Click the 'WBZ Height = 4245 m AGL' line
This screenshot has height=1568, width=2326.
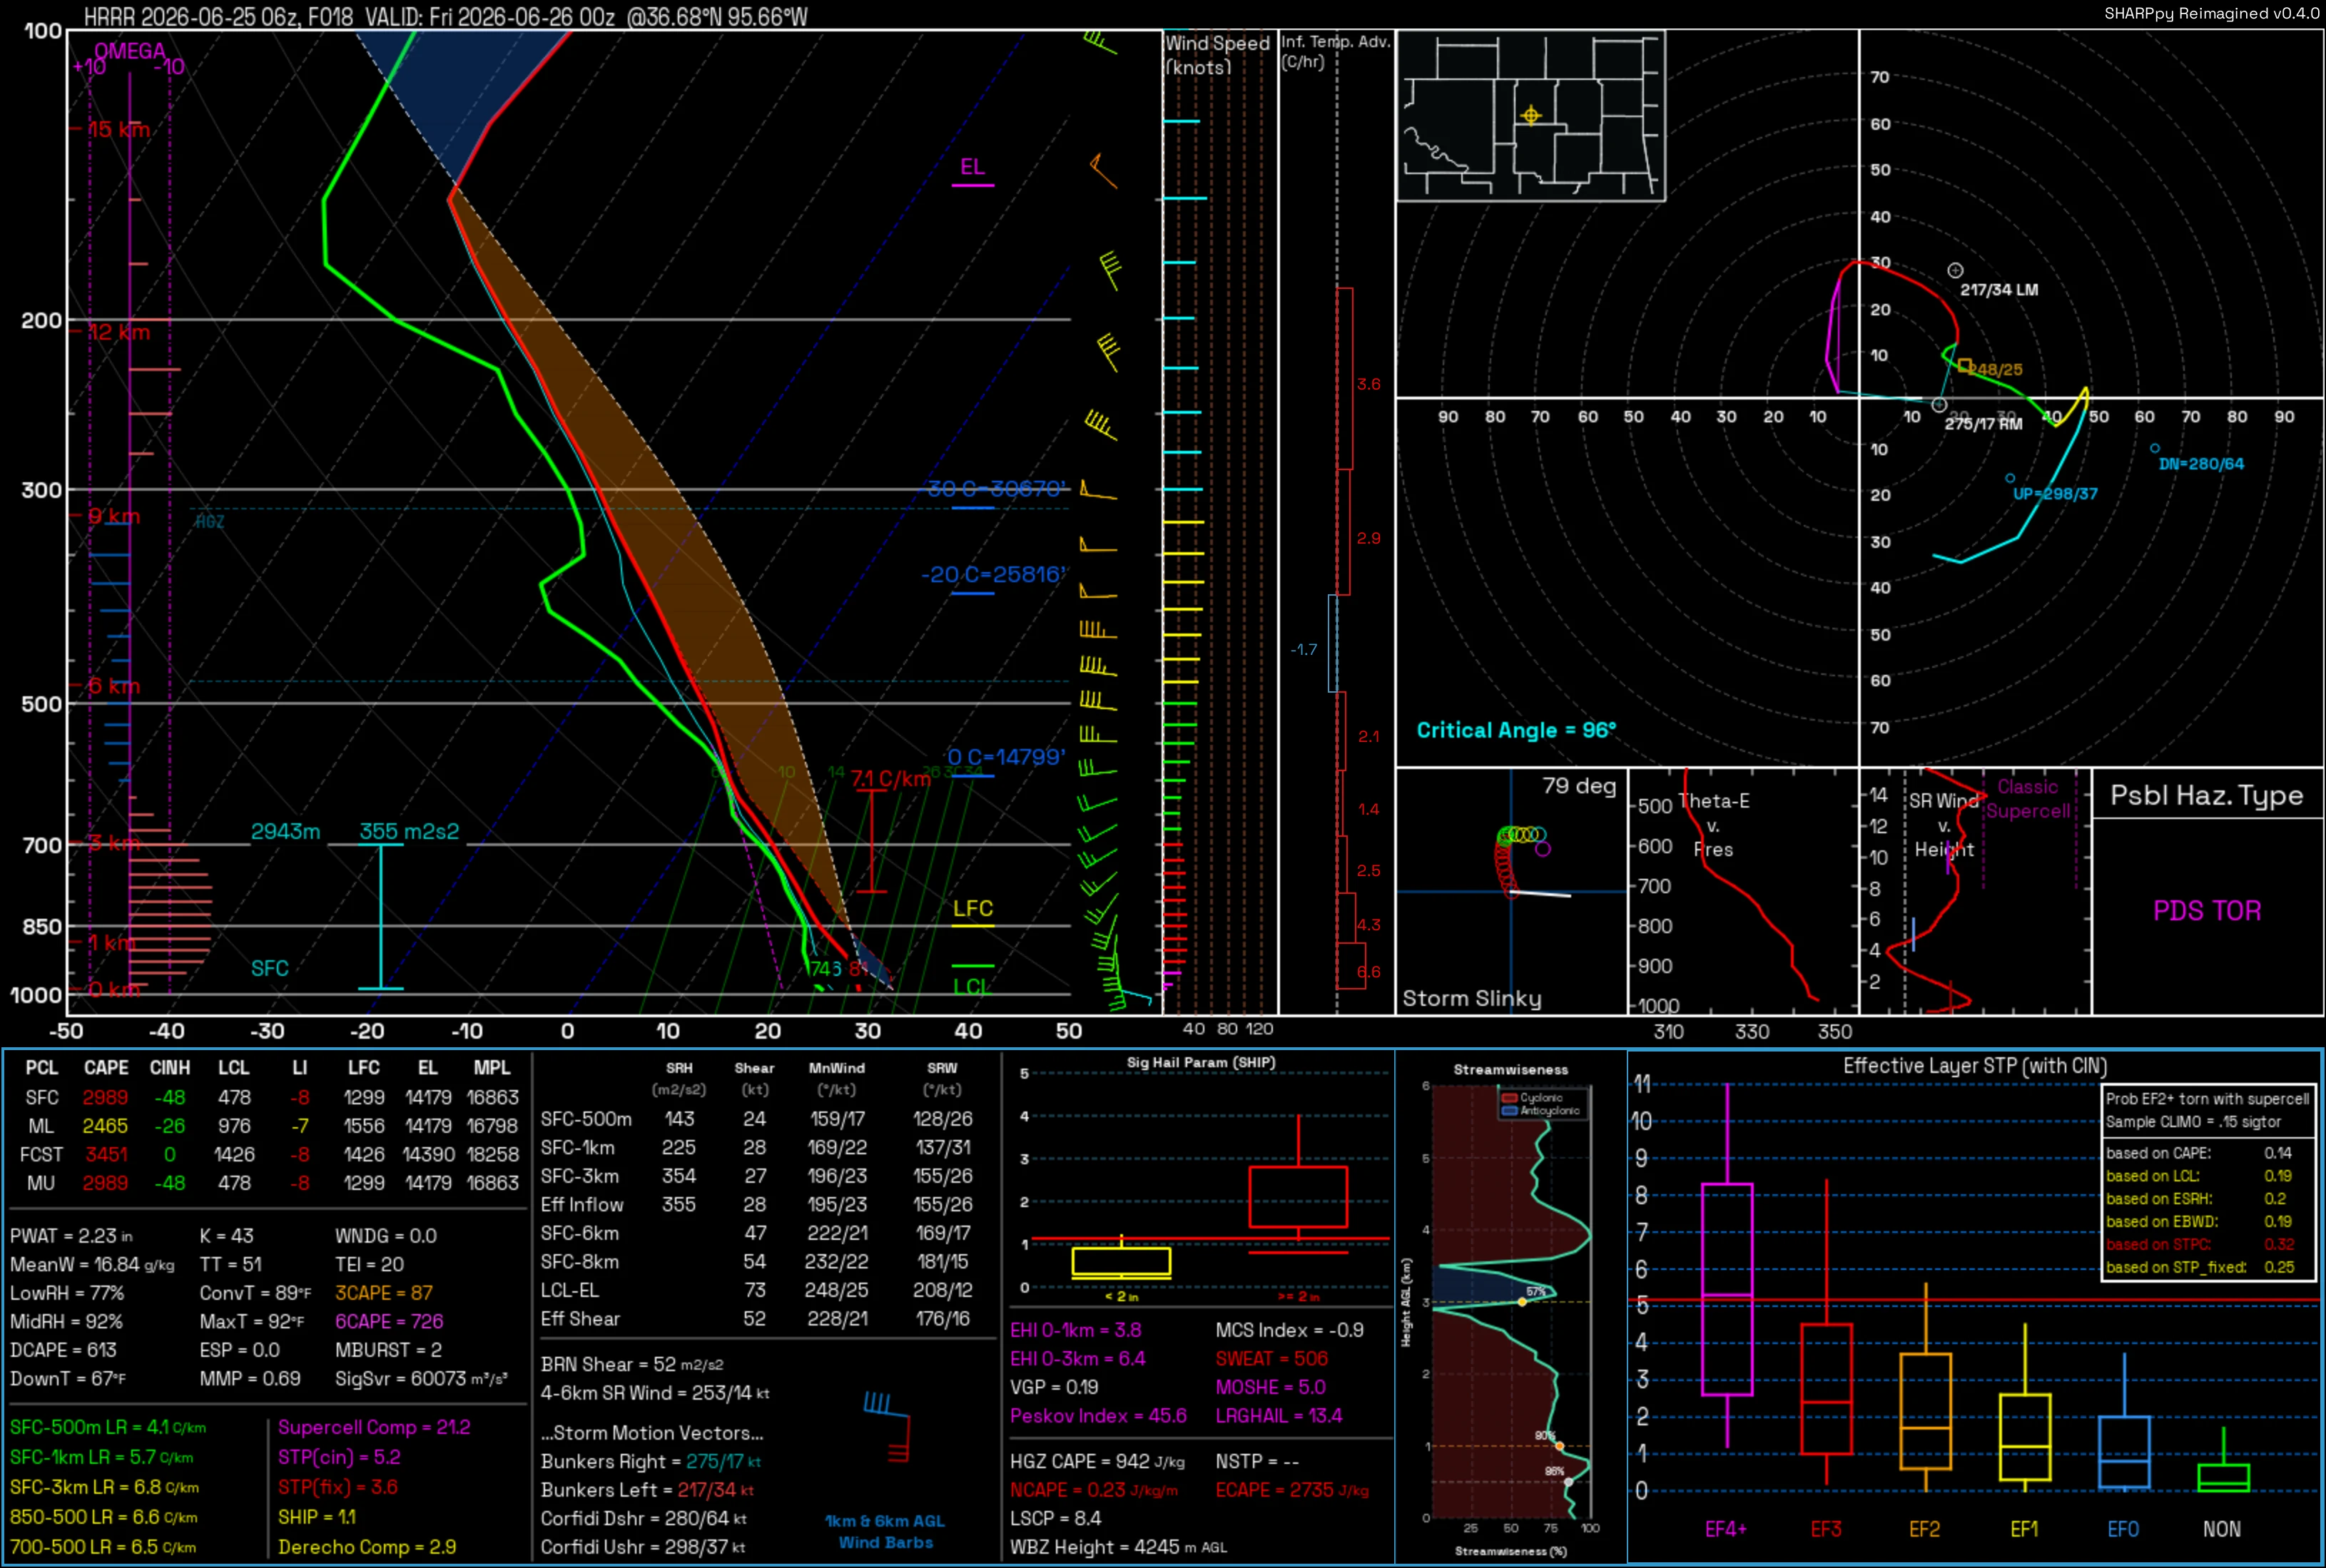tap(1118, 1547)
